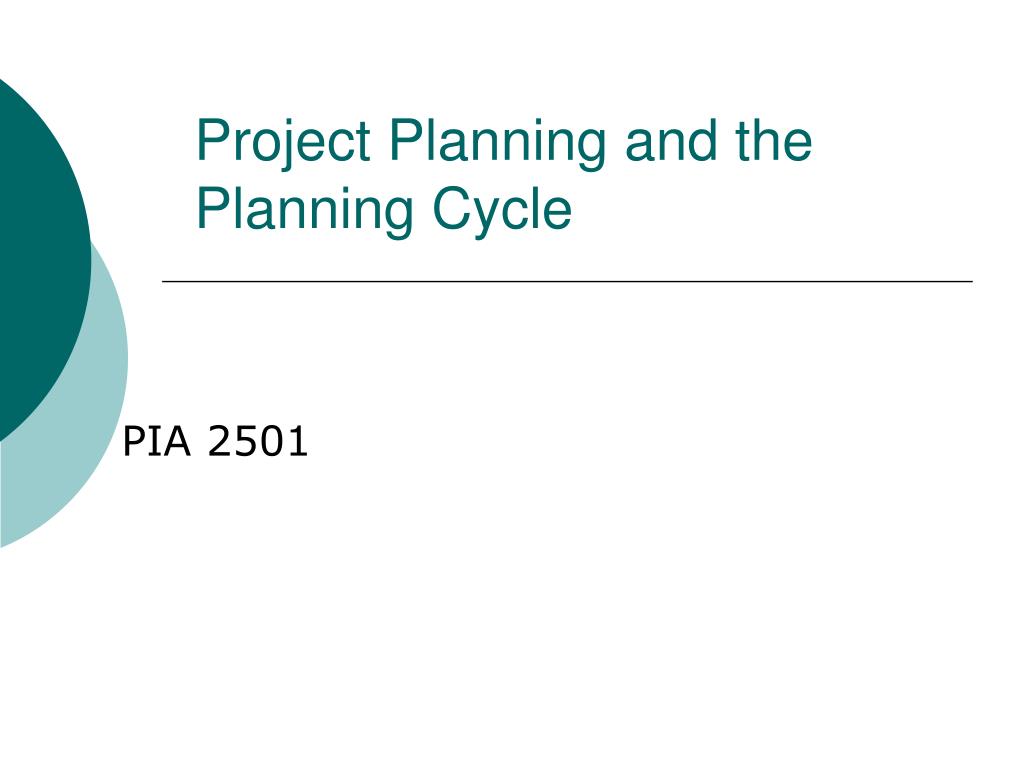
Task: Click the final digit "1" in "2501"
Action: pyautogui.click(x=298, y=441)
